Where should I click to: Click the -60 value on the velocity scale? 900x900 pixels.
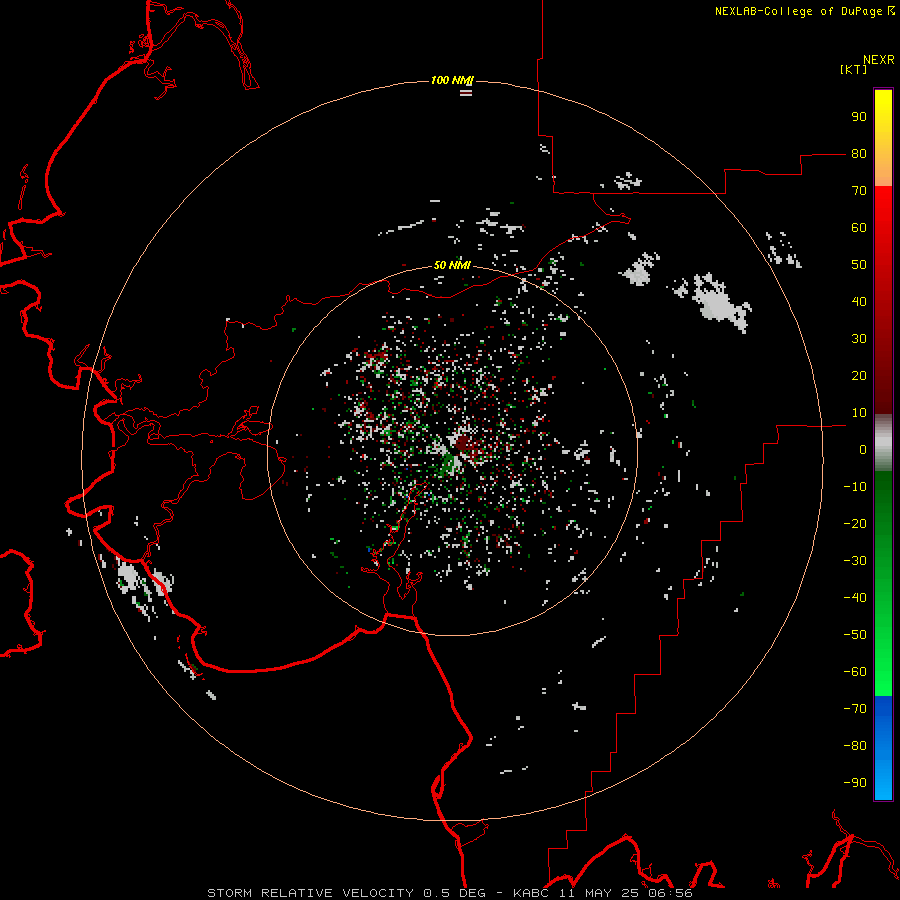(855, 672)
